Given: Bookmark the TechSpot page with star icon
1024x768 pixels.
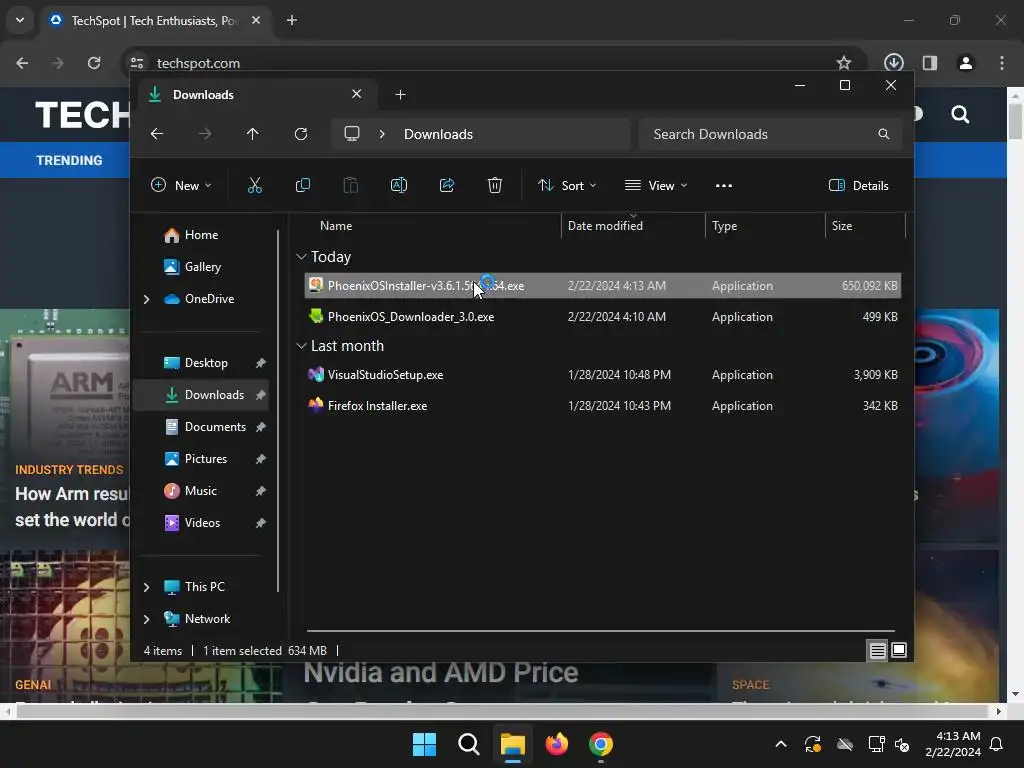Looking at the screenshot, I should pos(844,63).
